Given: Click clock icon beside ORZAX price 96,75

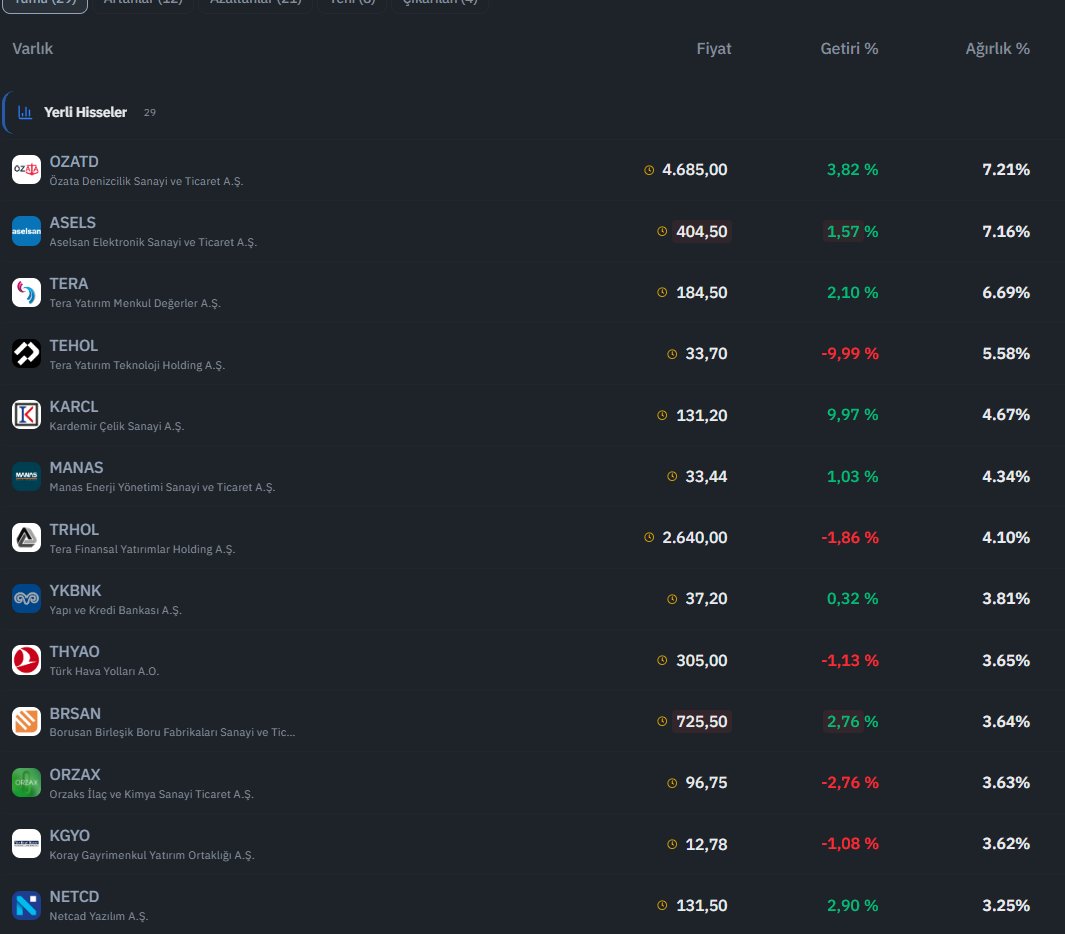Looking at the screenshot, I should pos(672,783).
